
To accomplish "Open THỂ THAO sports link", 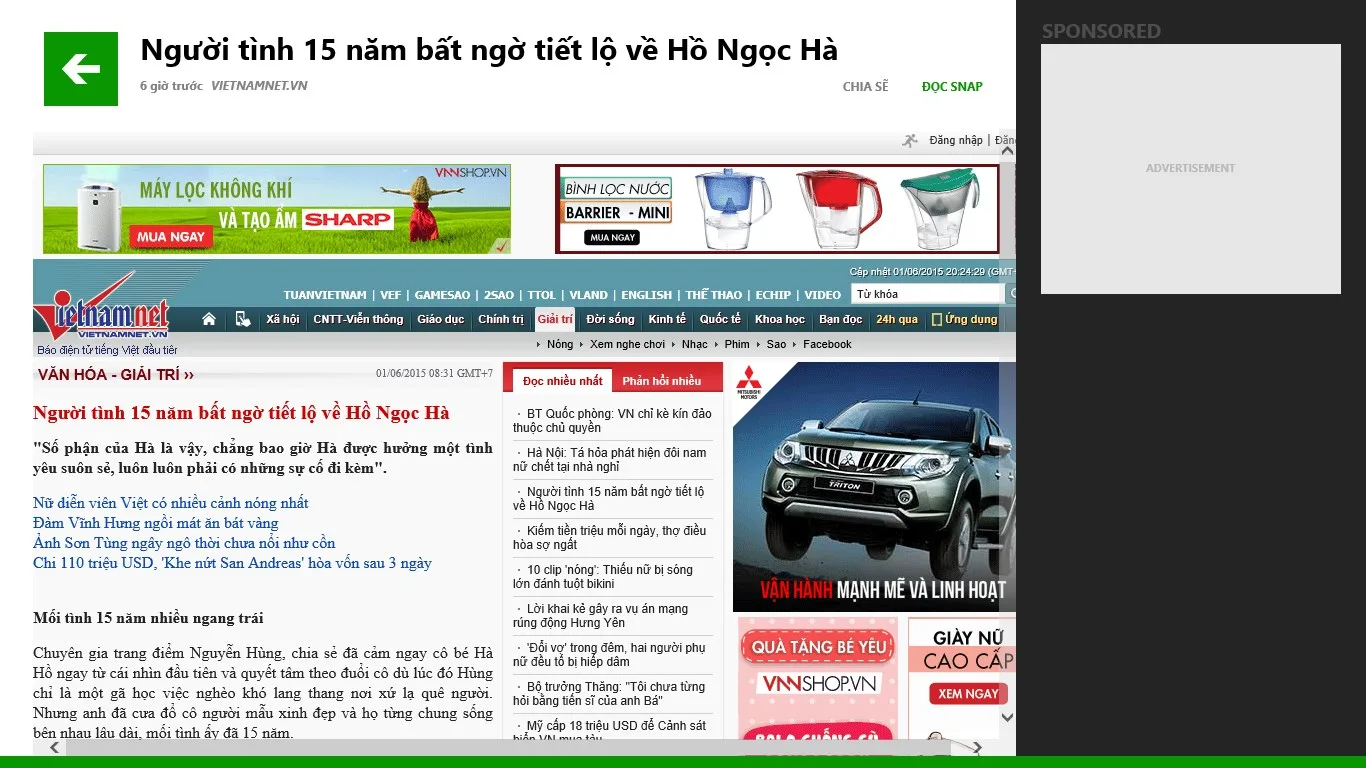I will pyautogui.click(x=714, y=295).
